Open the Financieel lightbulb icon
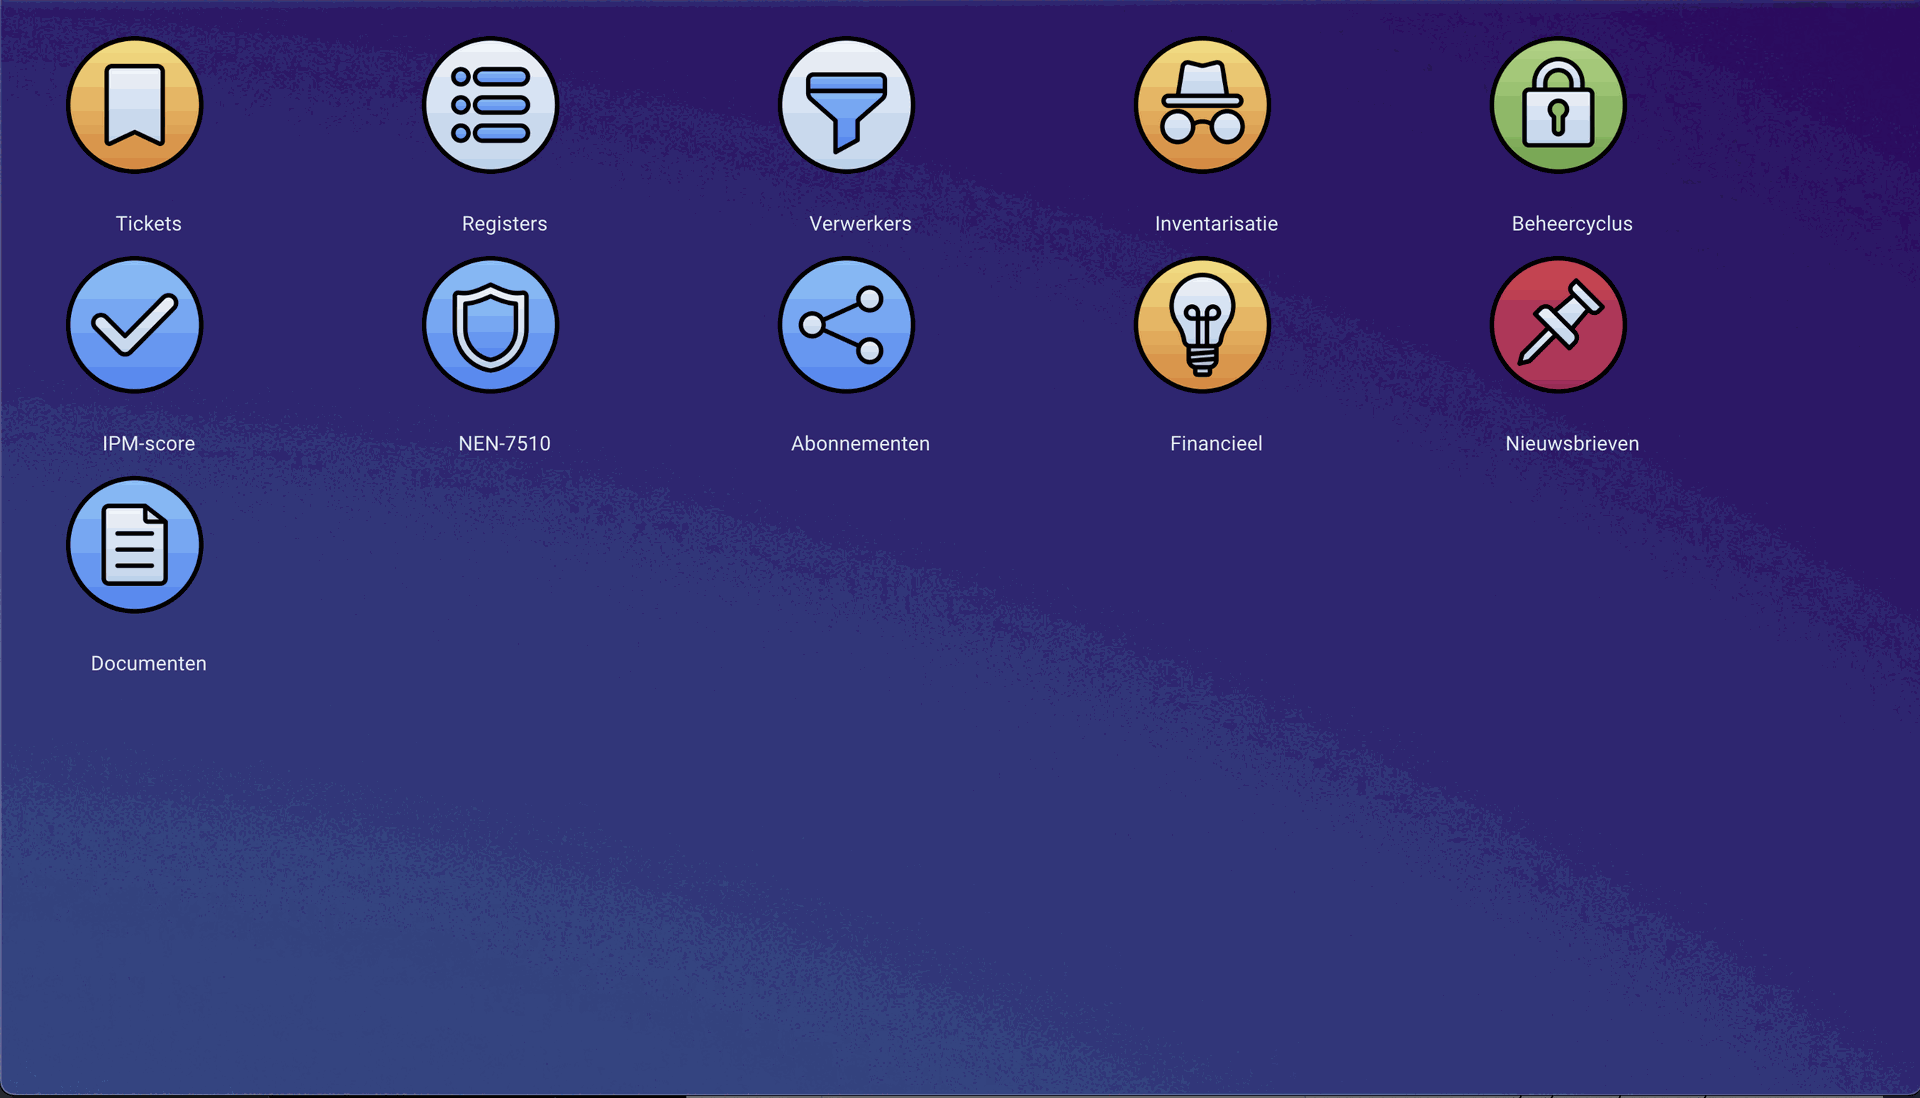The height and width of the screenshot is (1098, 1920). coord(1202,325)
